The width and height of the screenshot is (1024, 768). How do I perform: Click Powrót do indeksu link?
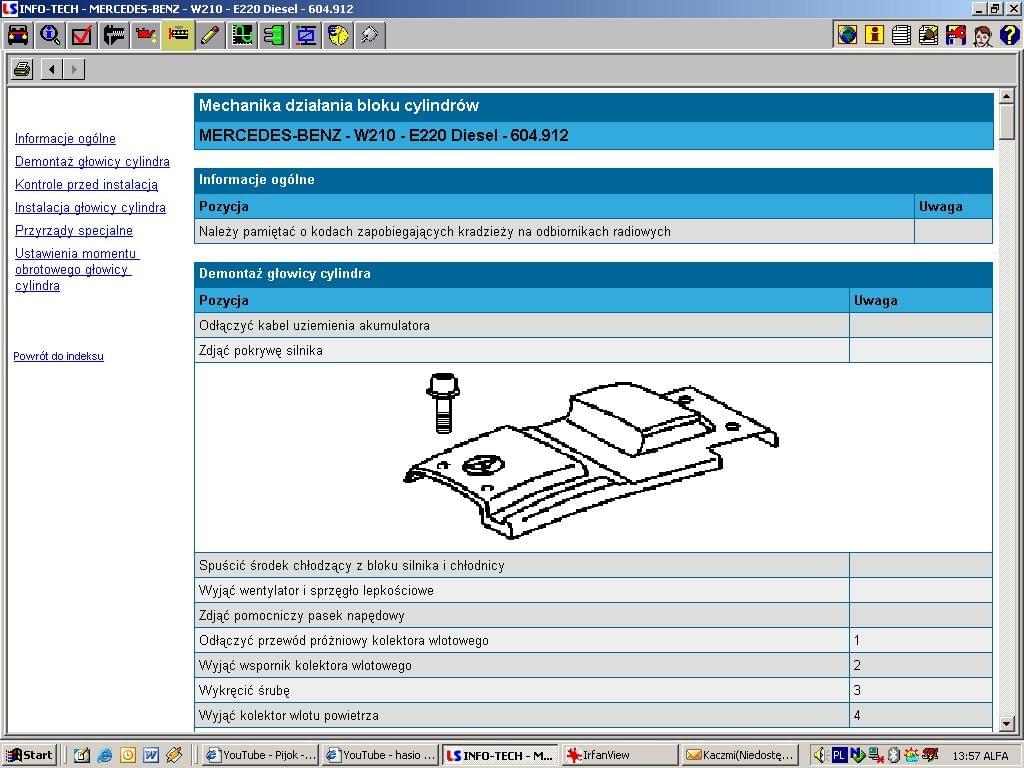58,356
